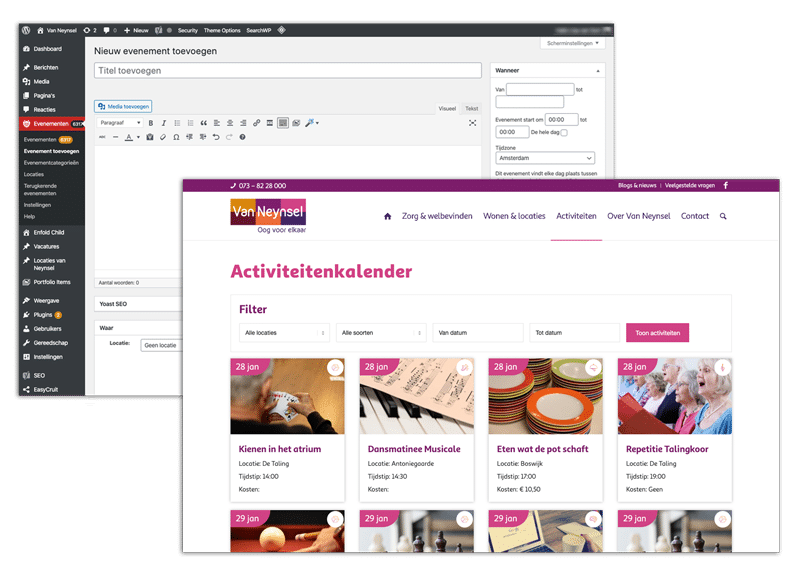
Task: Open the Eten wat de pot schaft thumbnail
Action: [546, 396]
